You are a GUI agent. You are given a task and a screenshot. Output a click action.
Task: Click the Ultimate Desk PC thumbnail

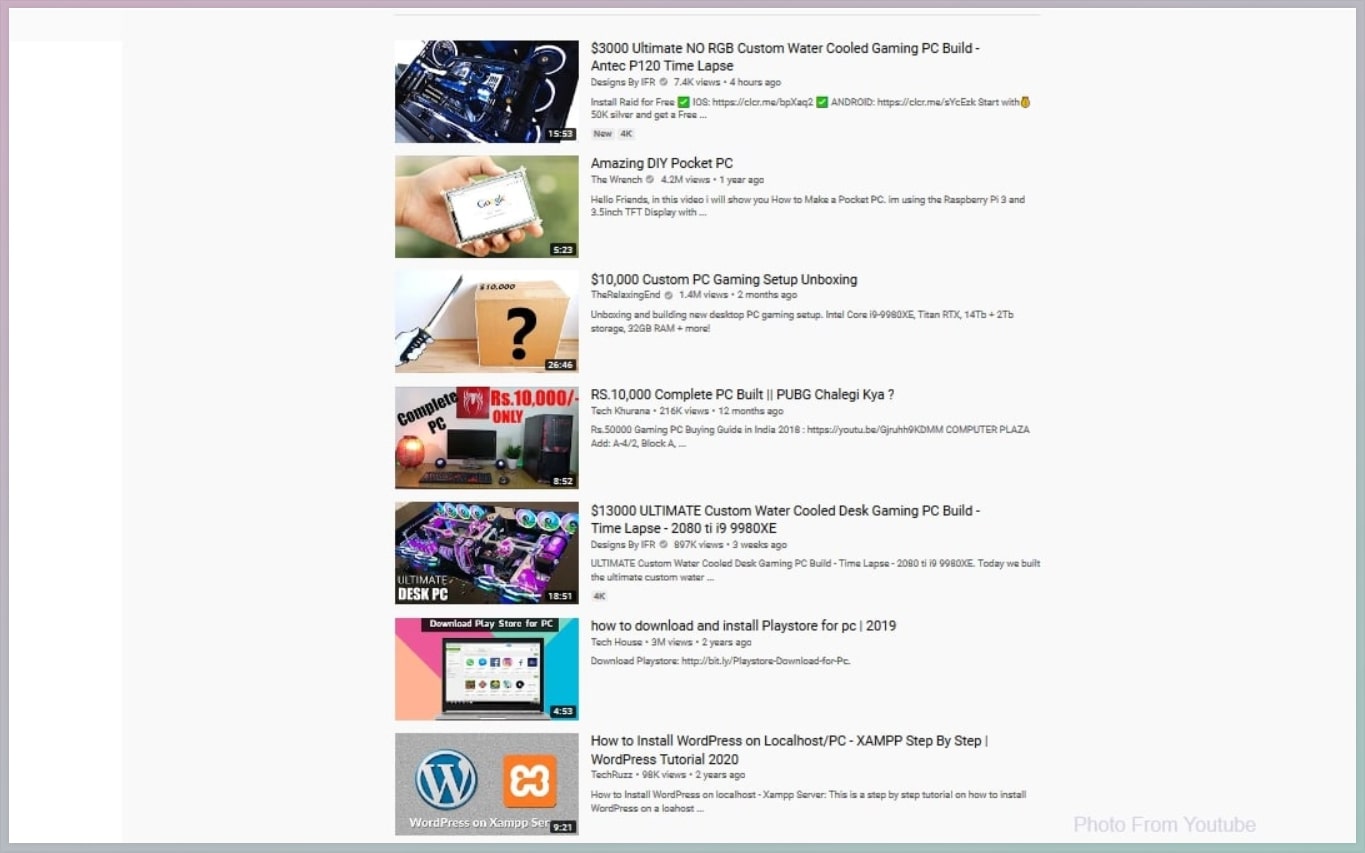click(487, 553)
